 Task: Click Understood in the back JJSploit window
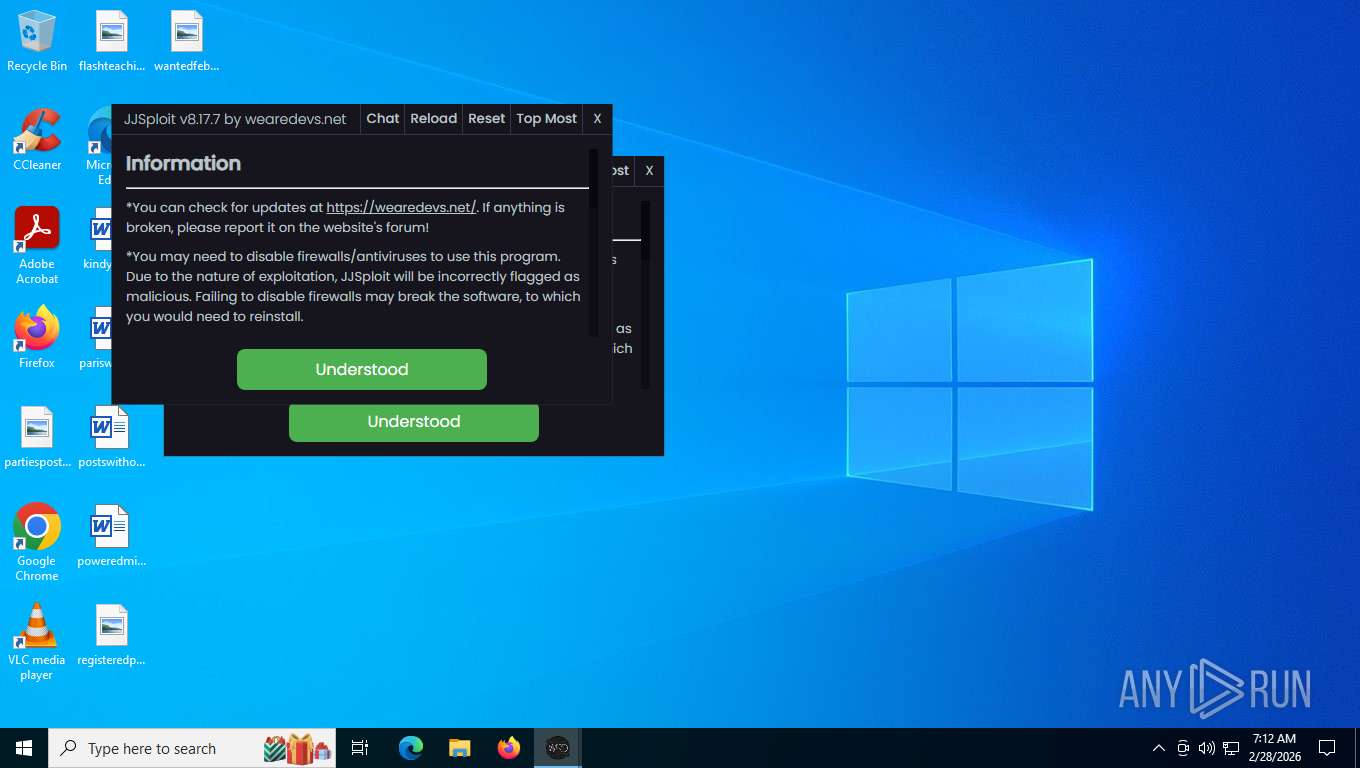pos(414,422)
